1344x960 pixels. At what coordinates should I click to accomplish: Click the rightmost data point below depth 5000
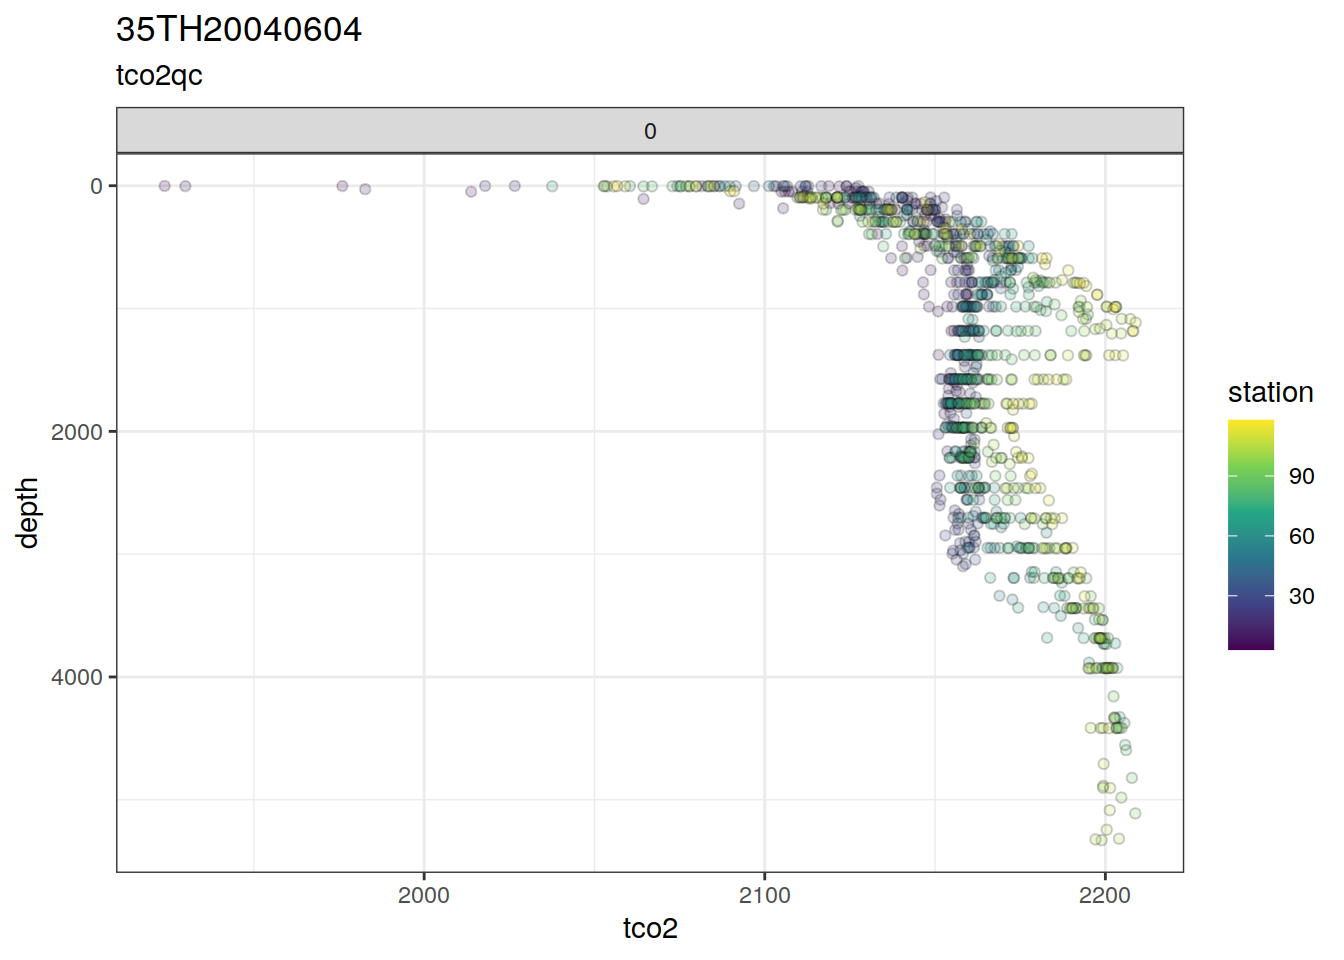tap(1135, 813)
